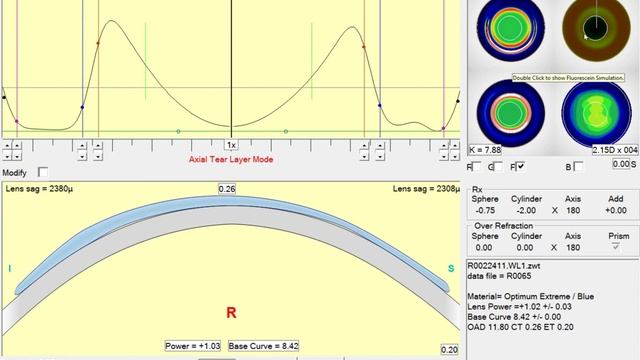Image resolution: width=640 pixels, height=360 pixels.
Task: Click Rx Add value +0.00
Action: coord(616,211)
